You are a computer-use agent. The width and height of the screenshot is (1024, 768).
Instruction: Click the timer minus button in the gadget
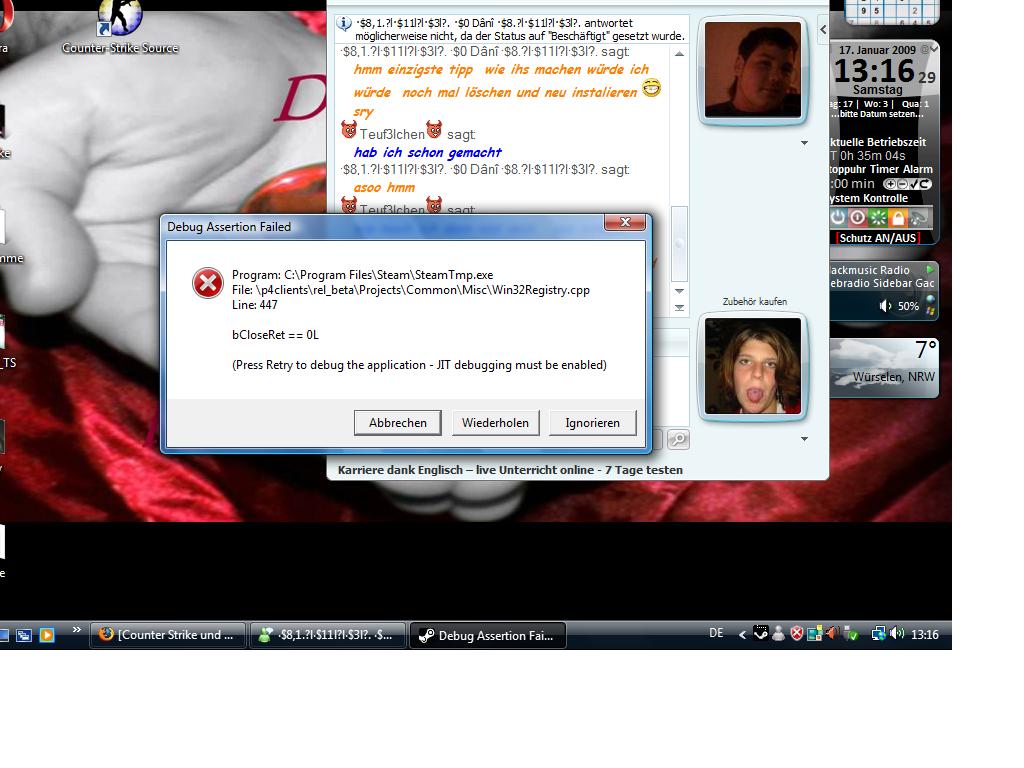tap(901, 184)
